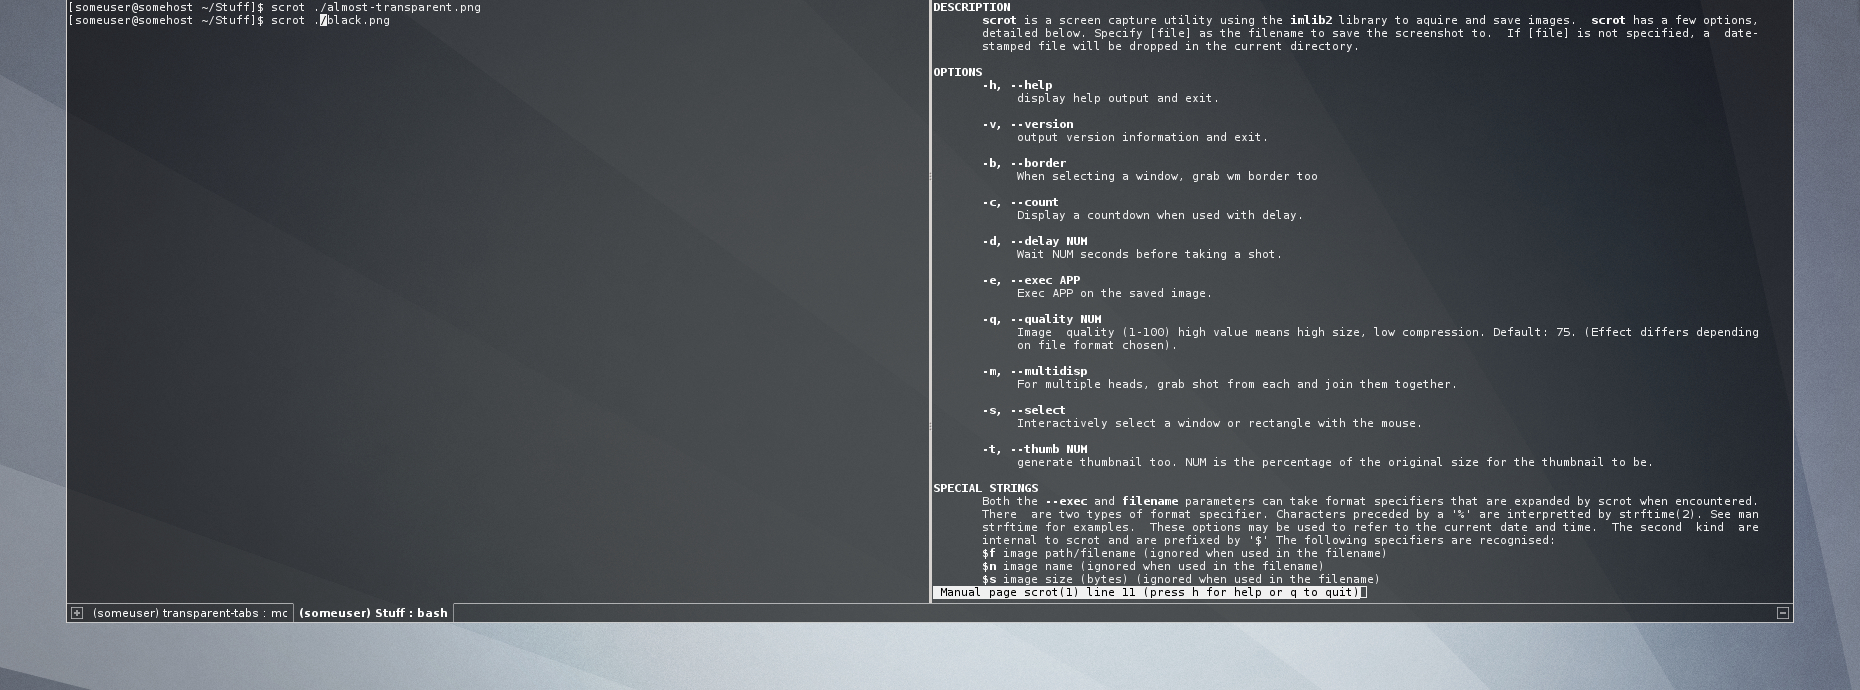
Task: Click the plus icon left of the tabs
Action: point(77,613)
